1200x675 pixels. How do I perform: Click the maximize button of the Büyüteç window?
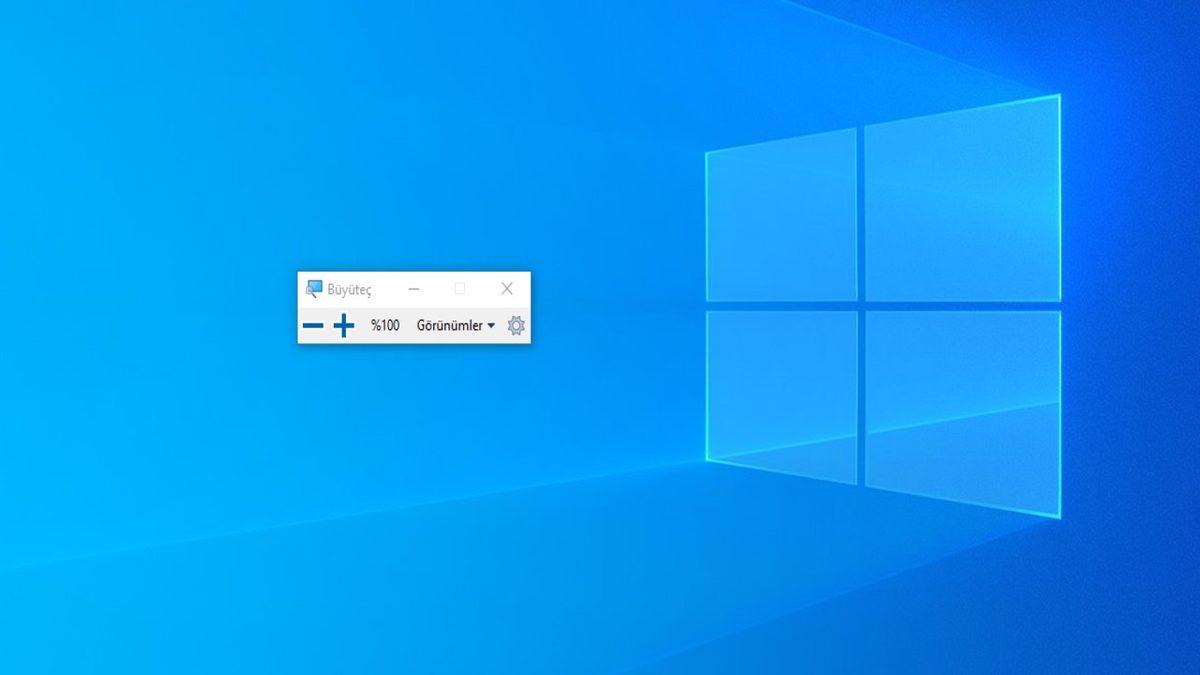[460, 288]
